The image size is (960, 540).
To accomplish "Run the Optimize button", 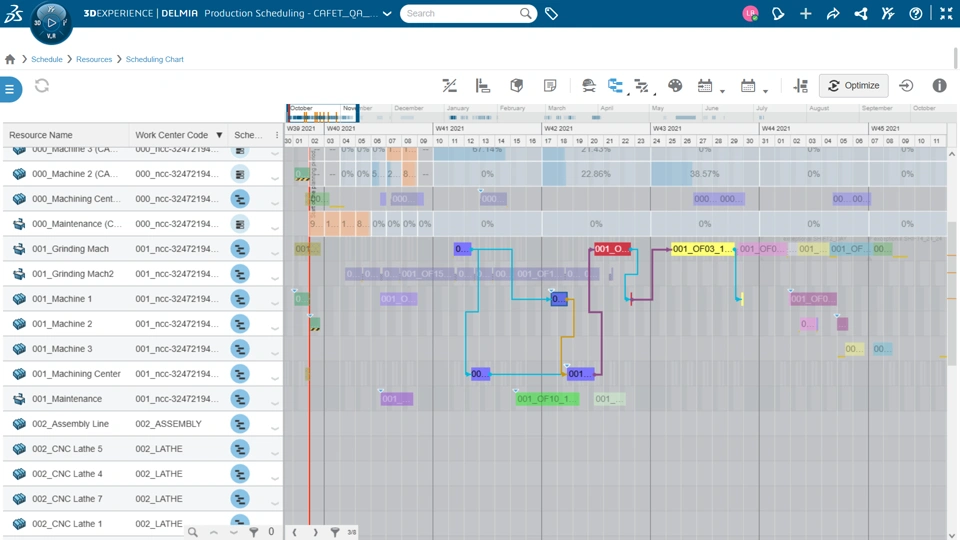I will coord(853,86).
